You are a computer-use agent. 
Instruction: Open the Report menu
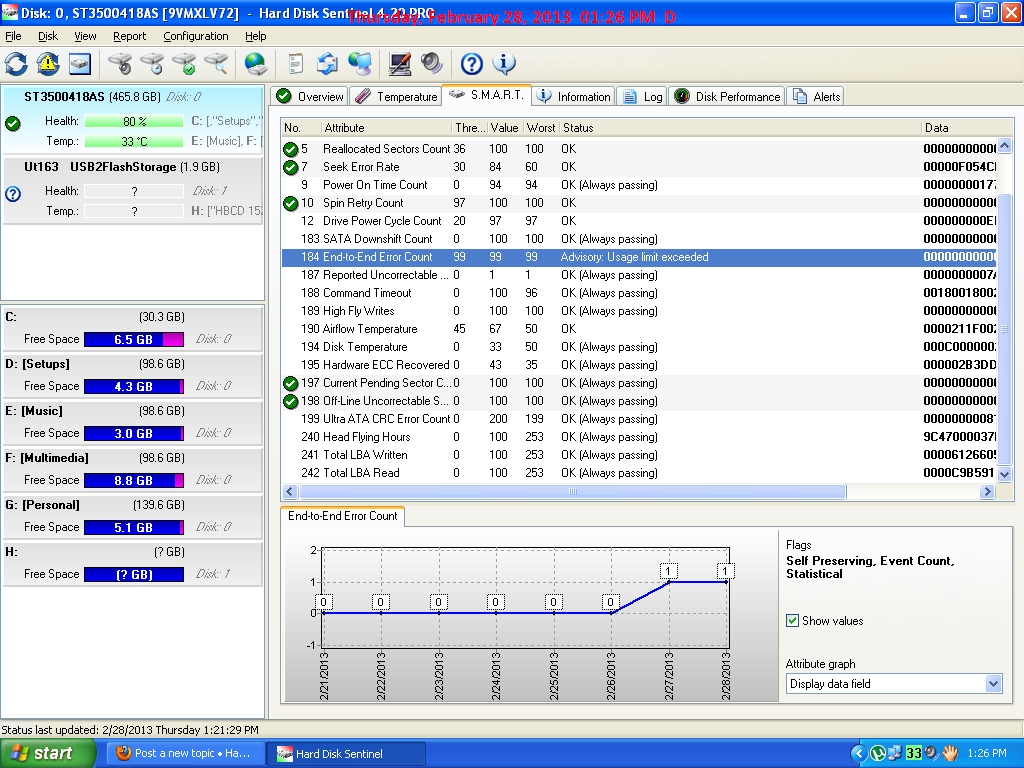click(129, 36)
